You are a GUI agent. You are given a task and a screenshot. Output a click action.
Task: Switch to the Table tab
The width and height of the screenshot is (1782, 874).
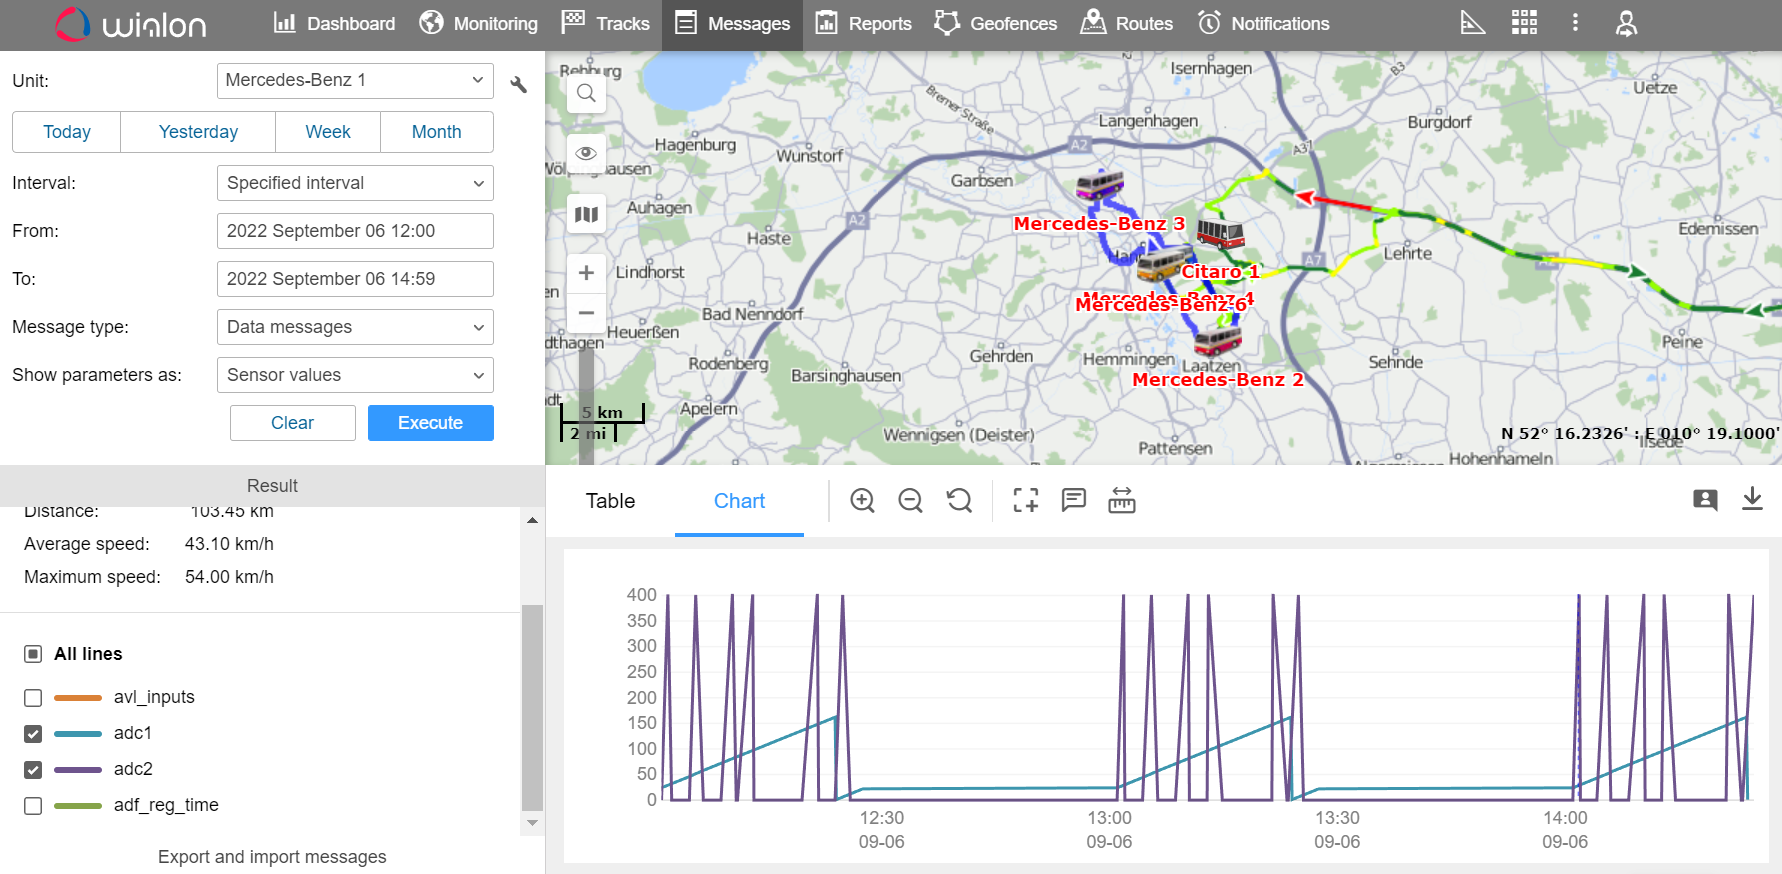[x=610, y=501]
